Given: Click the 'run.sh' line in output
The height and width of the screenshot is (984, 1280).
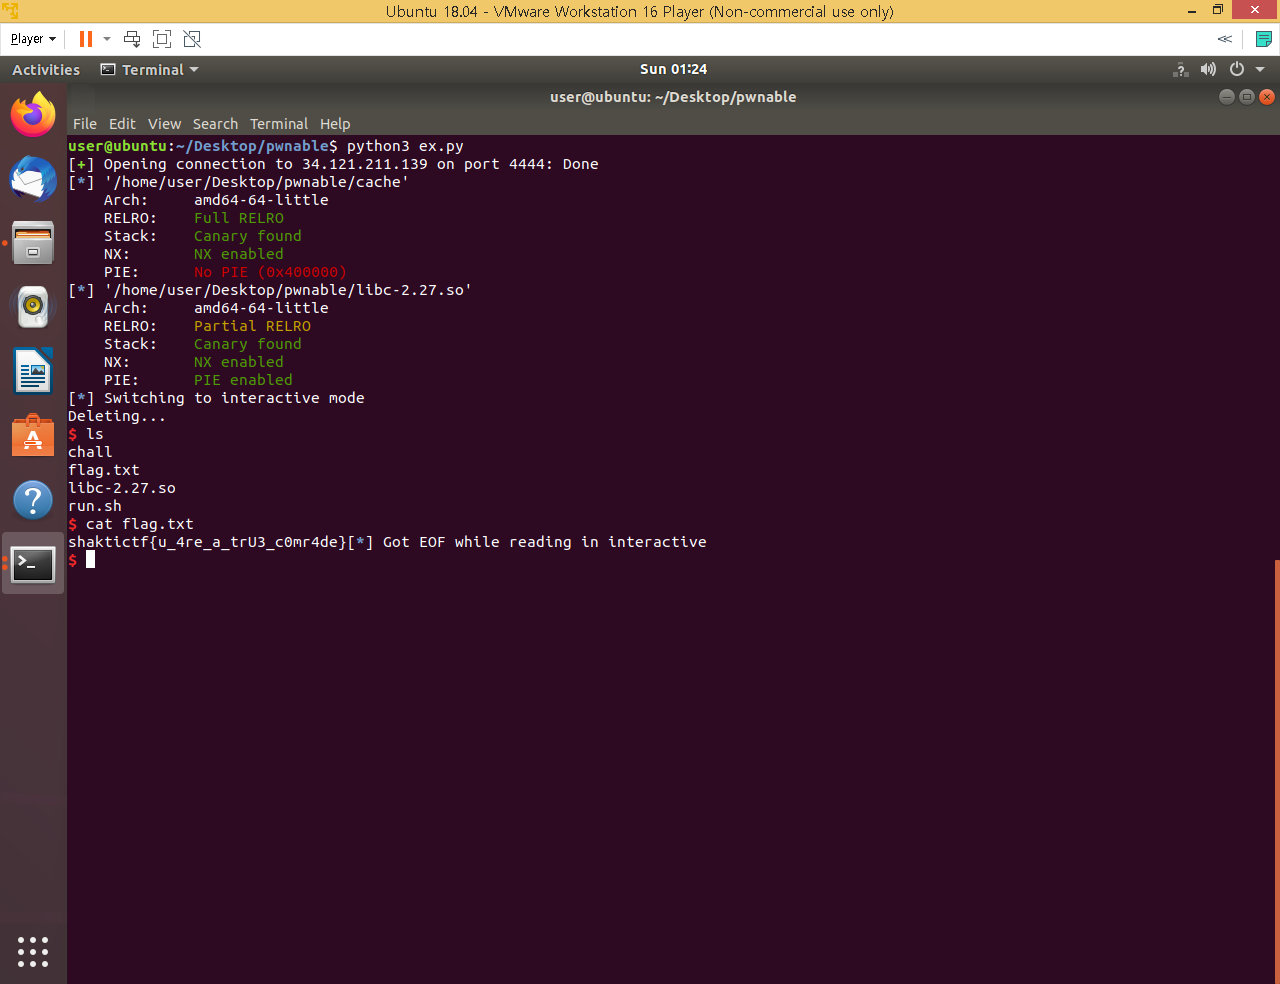Looking at the screenshot, I should (95, 506).
